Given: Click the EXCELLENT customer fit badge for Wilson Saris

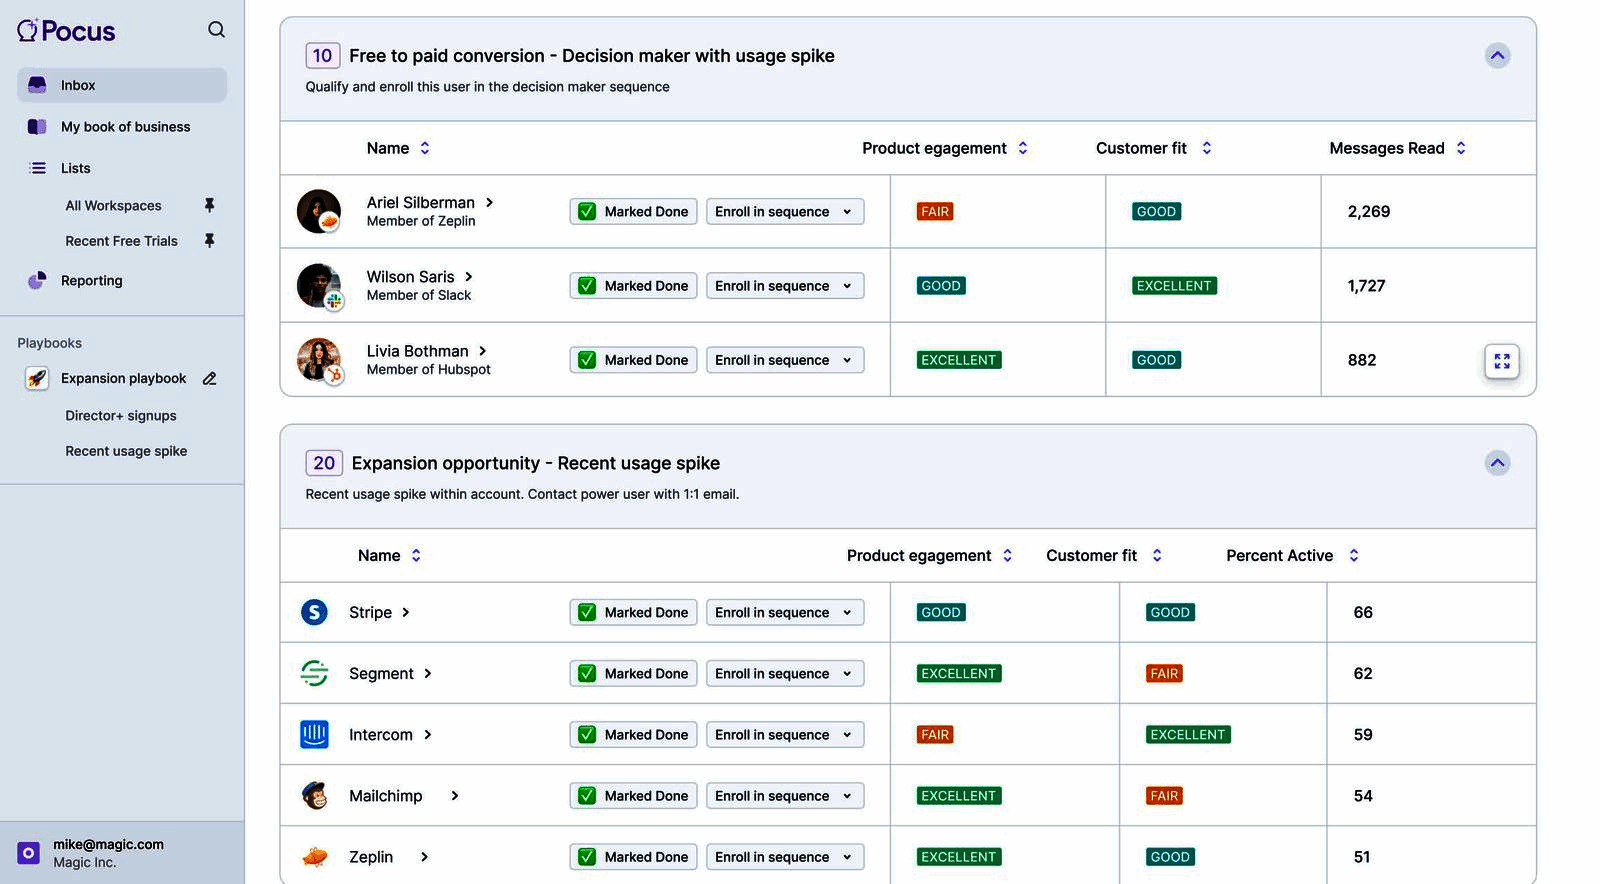Looking at the screenshot, I should pyautogui.click(x=1174, y=286).
